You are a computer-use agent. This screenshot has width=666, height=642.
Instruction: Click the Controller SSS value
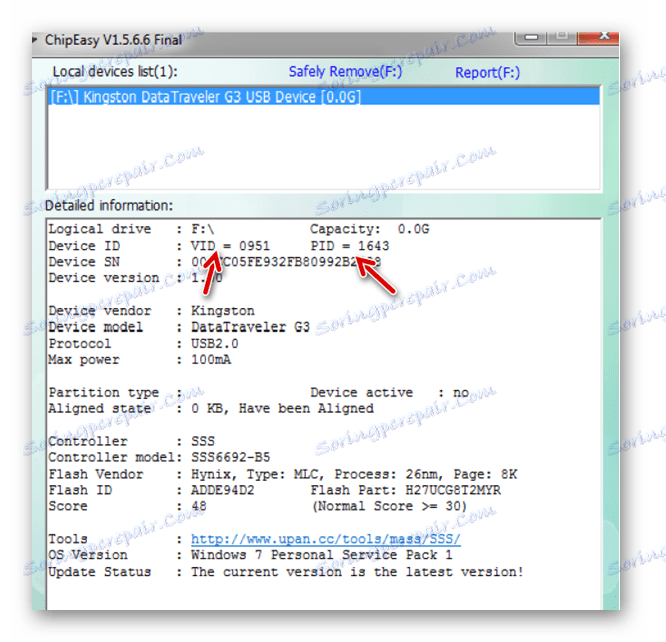click(203, 441)
